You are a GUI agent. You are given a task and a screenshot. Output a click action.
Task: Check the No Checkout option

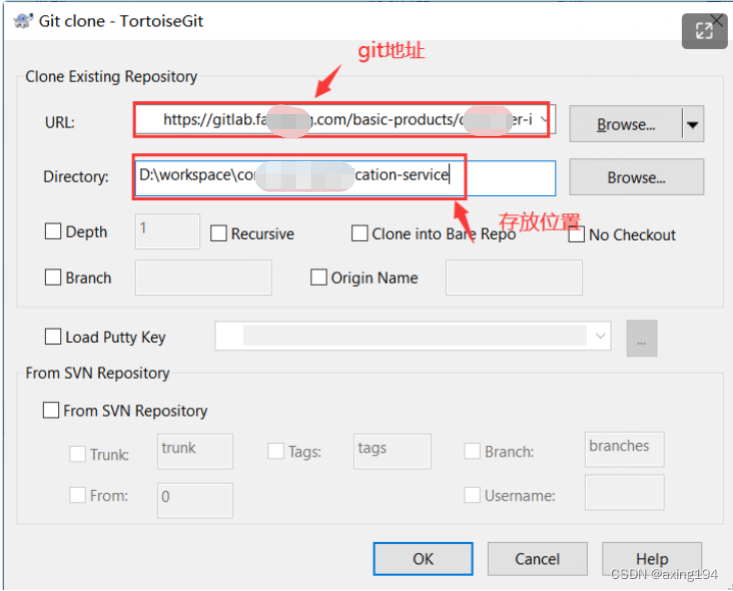pos(576,234)
